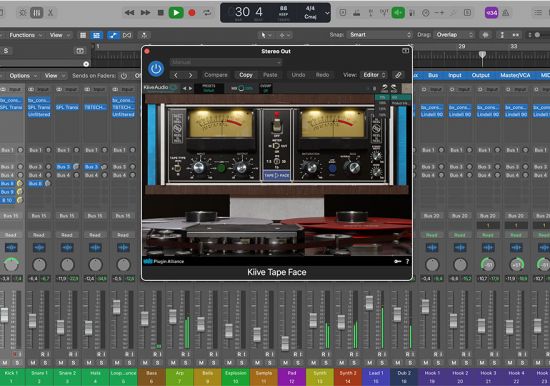Click the resize icon at plugin window top right
The width and height of the screenshot is (550, 386).
[x=405, y=51]
